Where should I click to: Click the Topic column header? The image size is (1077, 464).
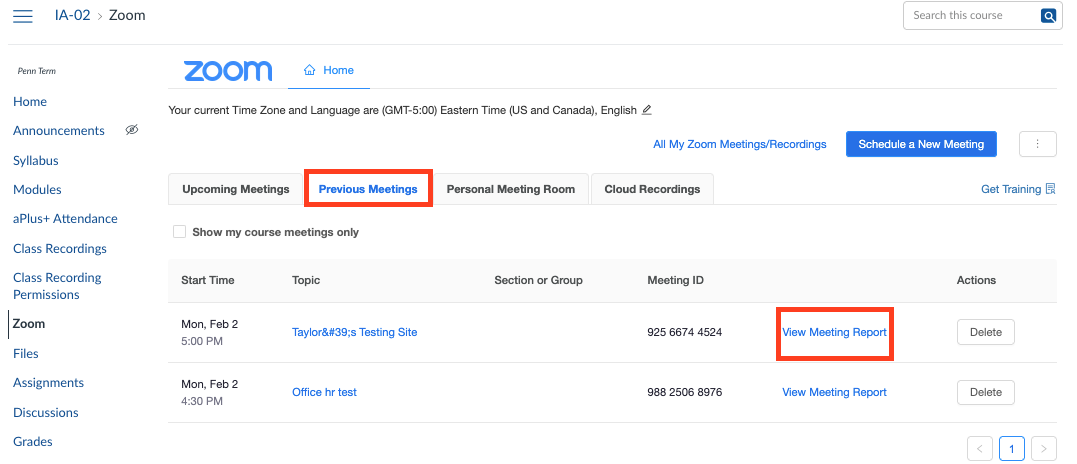pos(306,280)
